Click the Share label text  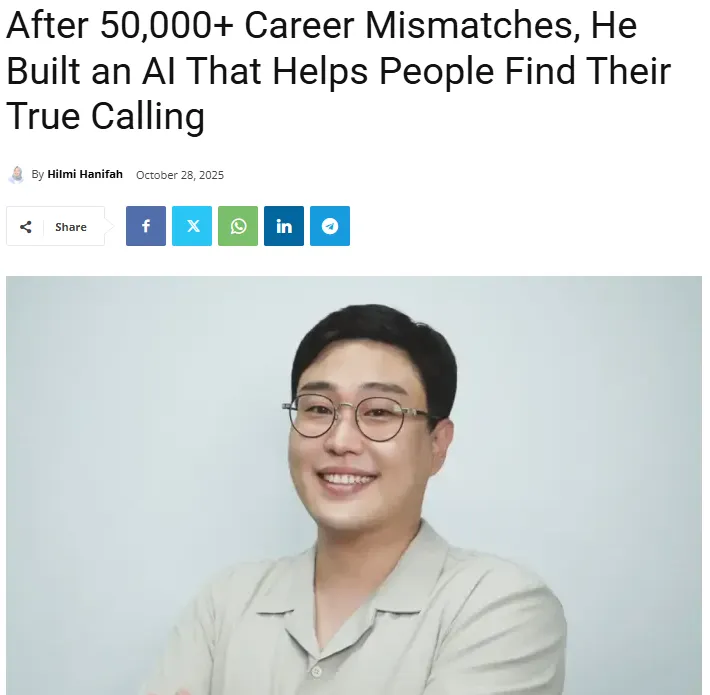[71, 227]
